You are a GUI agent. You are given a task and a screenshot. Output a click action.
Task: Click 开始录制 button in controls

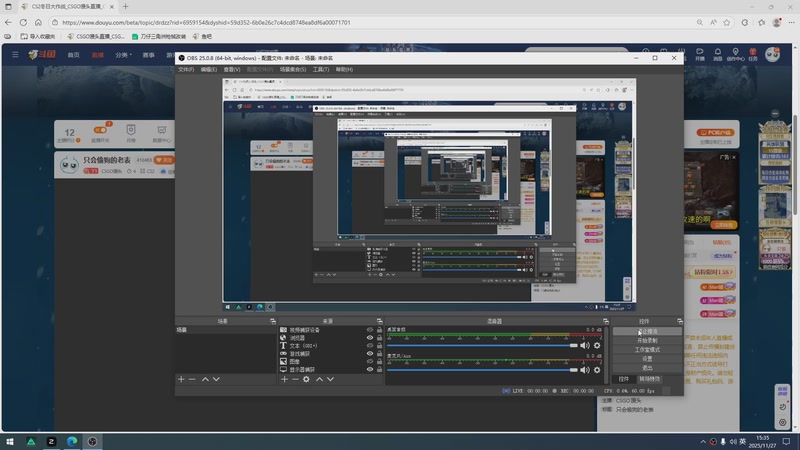coord(647,340)
